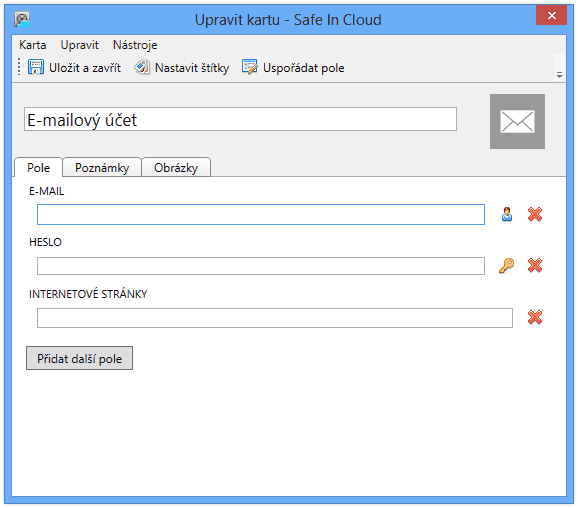Click the INTERNETOVÉ STRÁNKY field label
578x508 pixels.
[x=88, y=294]
